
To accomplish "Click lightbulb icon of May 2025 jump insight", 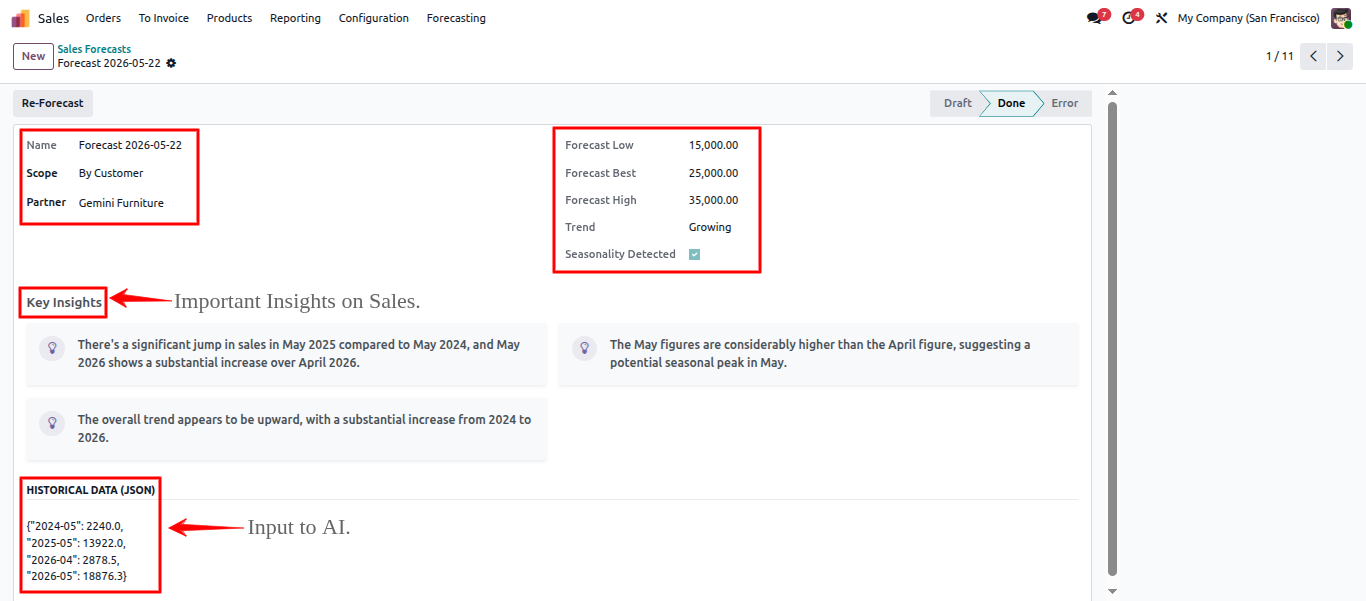I will point(52,348).
